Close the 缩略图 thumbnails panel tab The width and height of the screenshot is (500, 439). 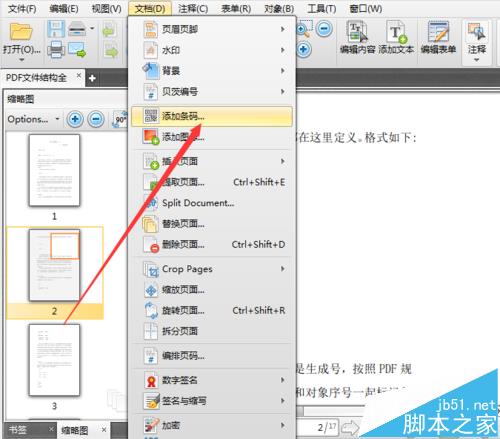104,430
